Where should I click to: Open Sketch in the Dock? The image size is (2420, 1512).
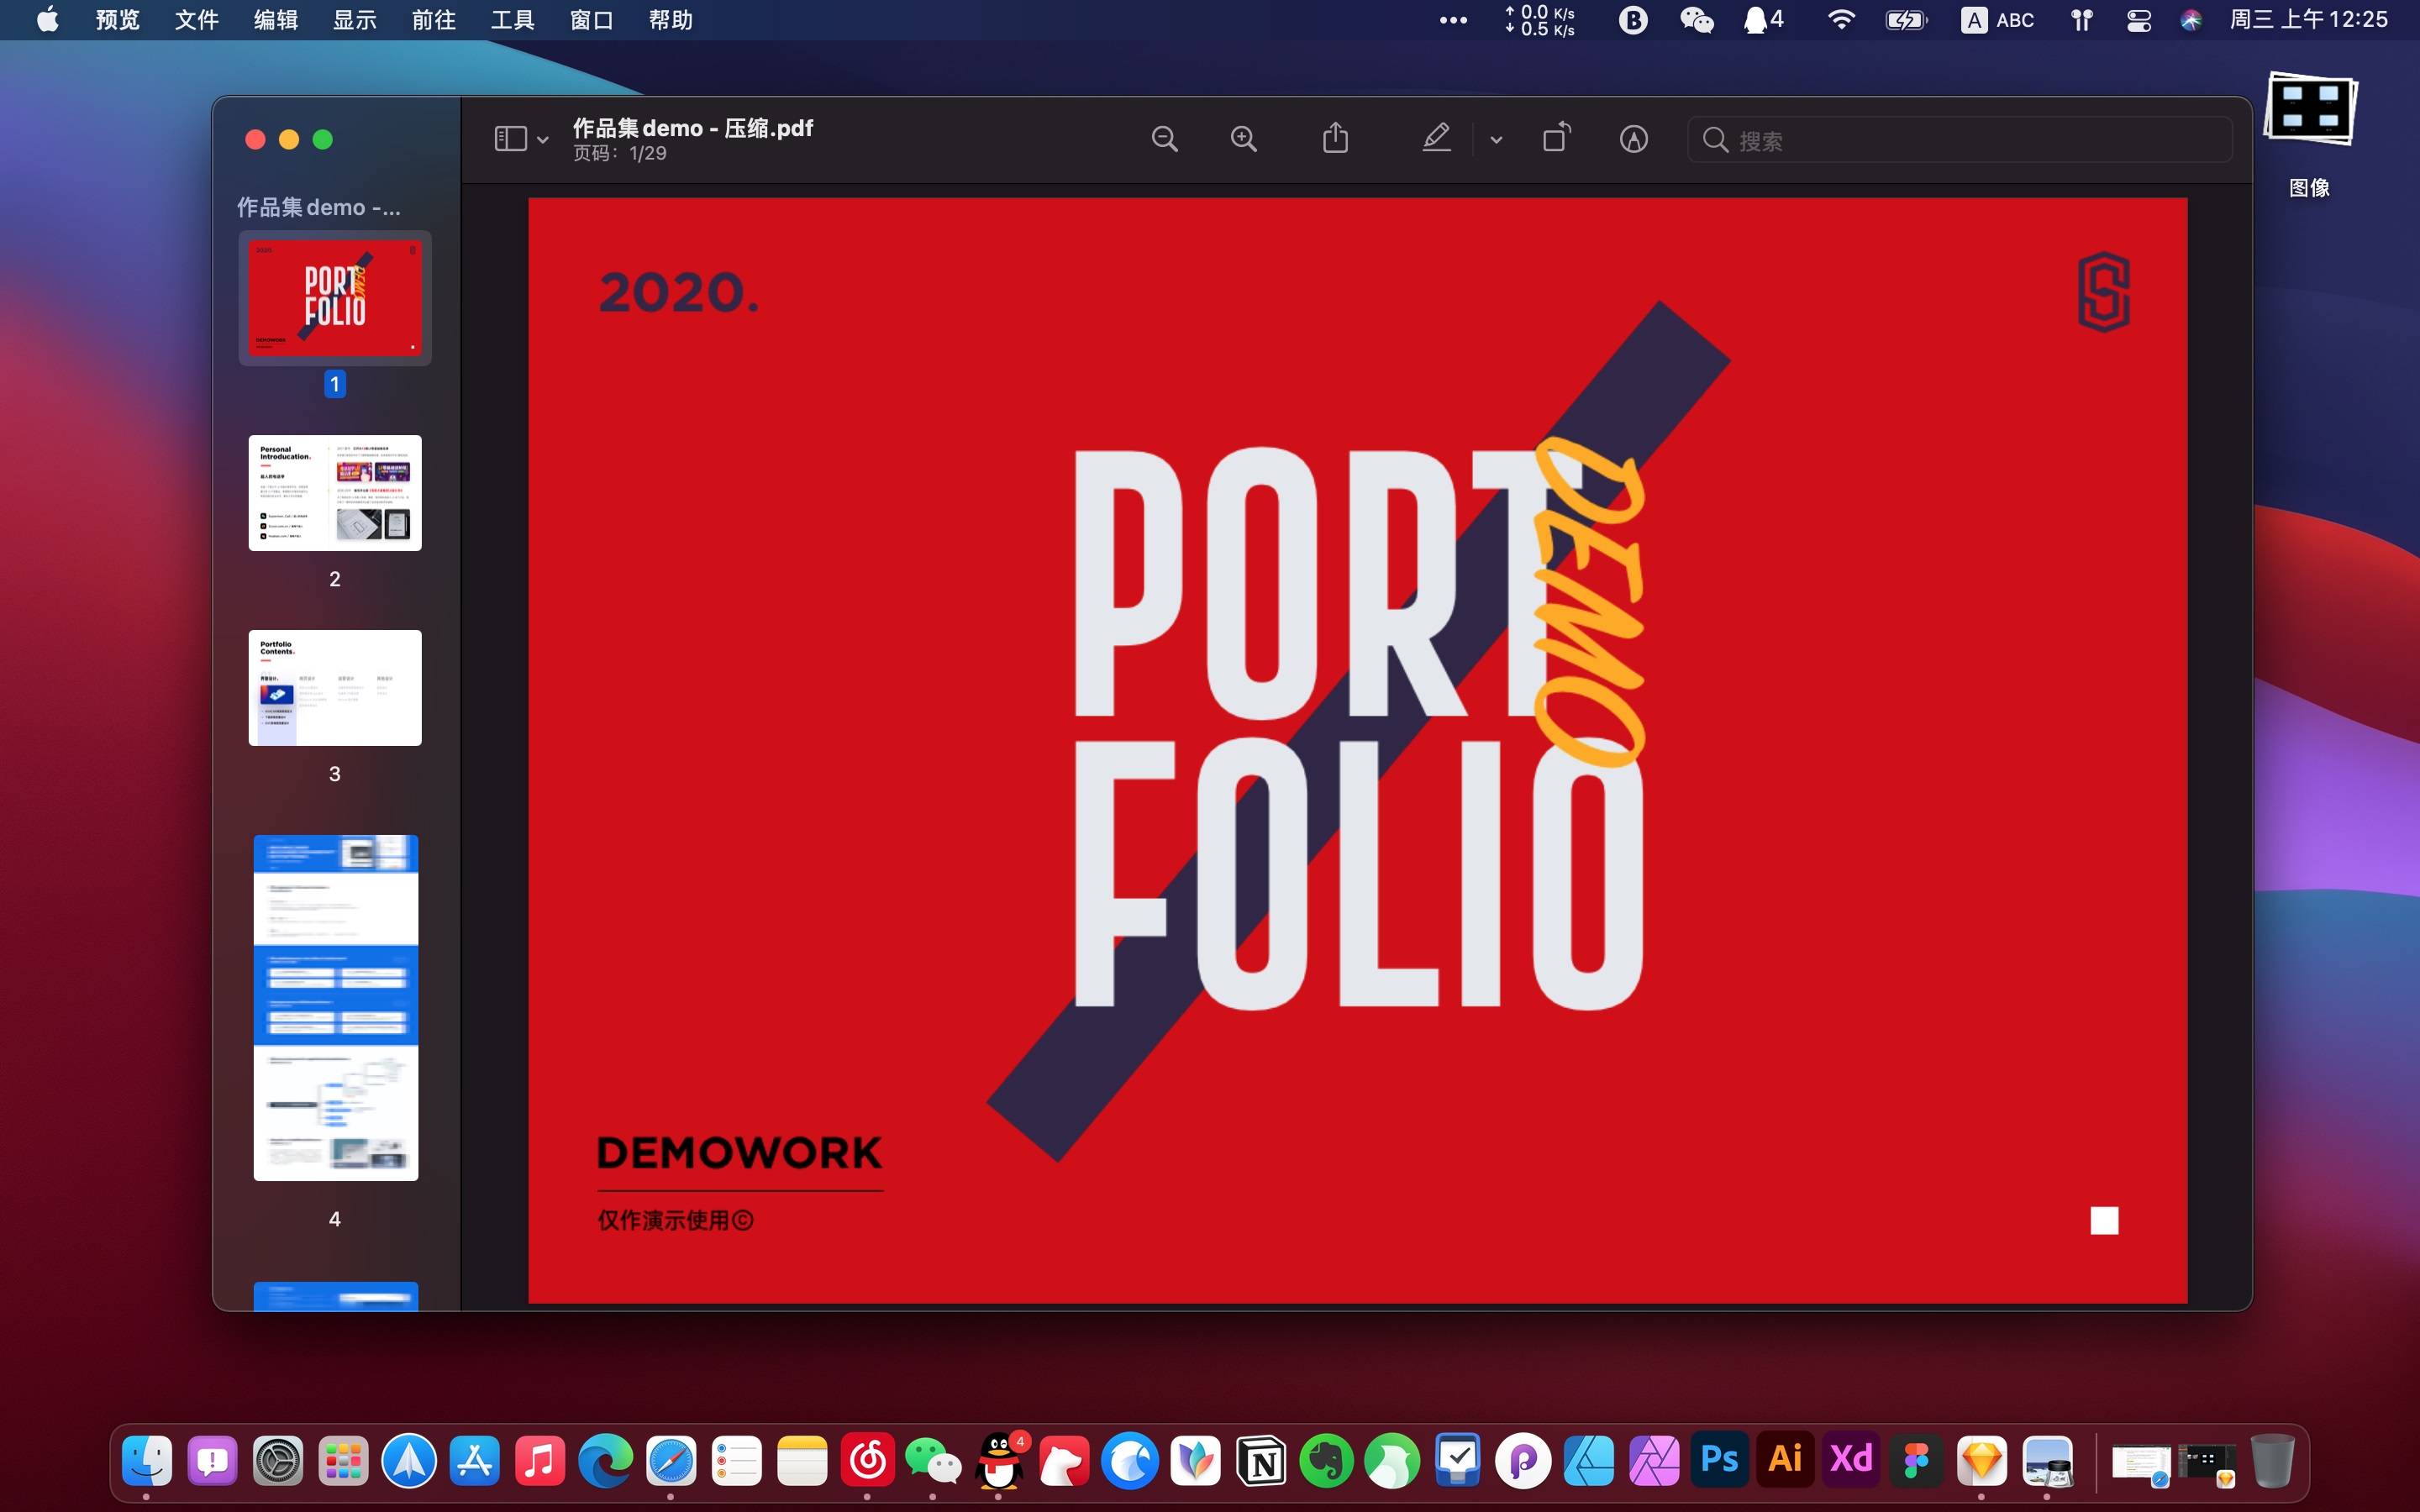[x=1982, y=1461]
